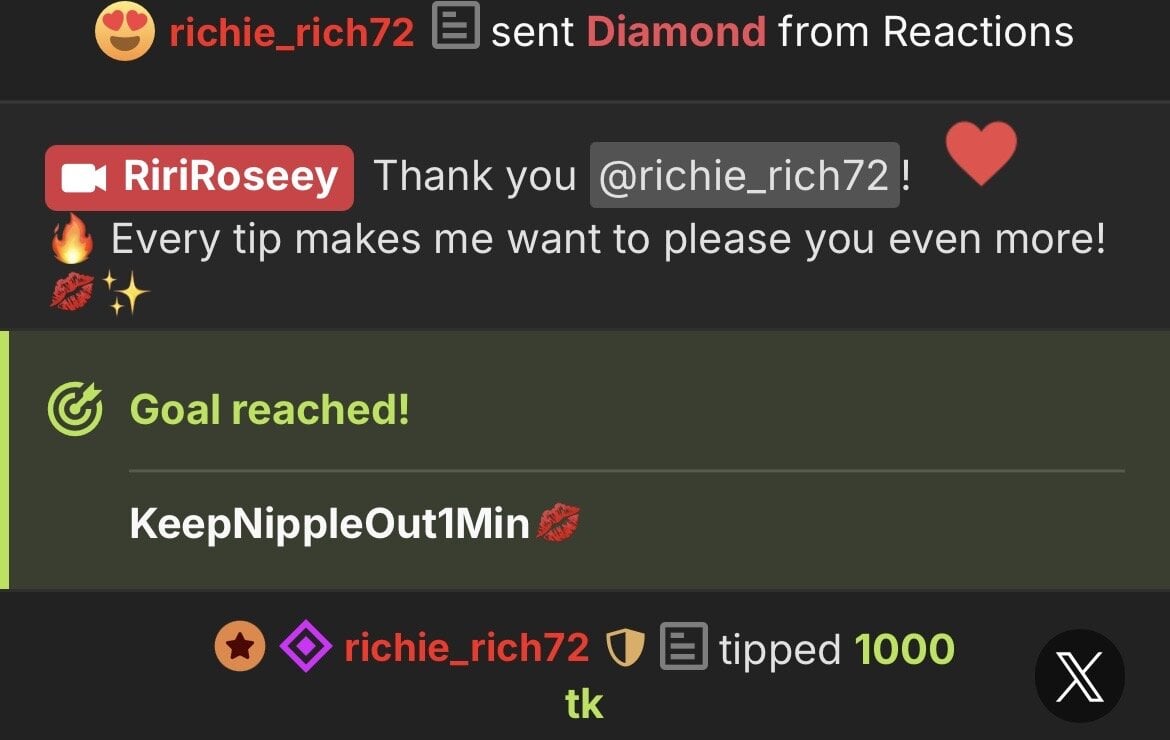Screen dimensions: 1170x740
Task: Click the fire emoji in thank-you message
Action: [72, 239]
